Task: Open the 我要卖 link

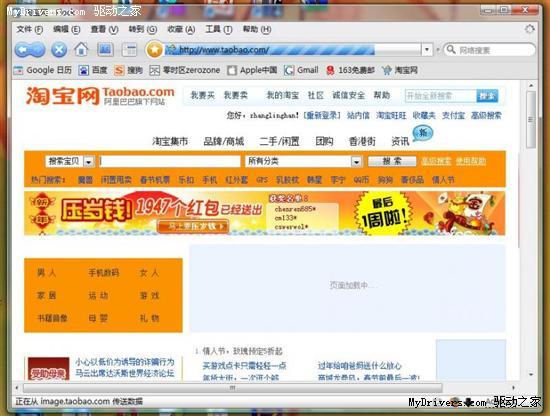Action: pos(236,95)
